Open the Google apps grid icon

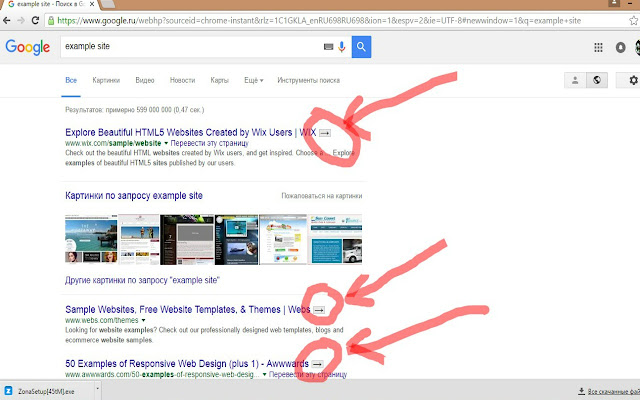(598, 47)
